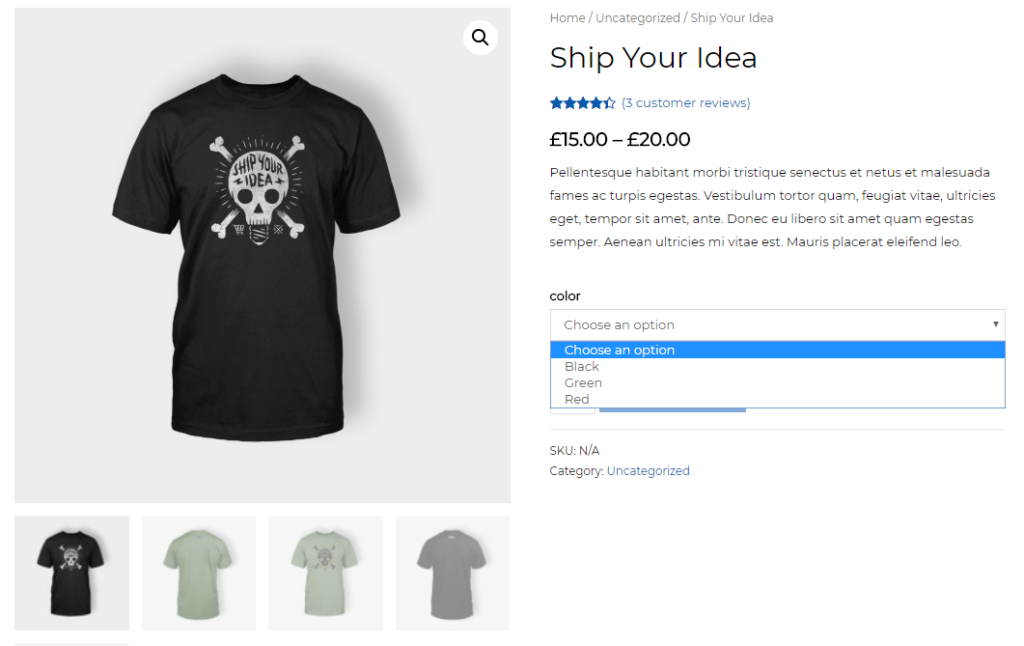
Task: Click the blue button edge below the dropdown list
Action: (x=672, y=410)
